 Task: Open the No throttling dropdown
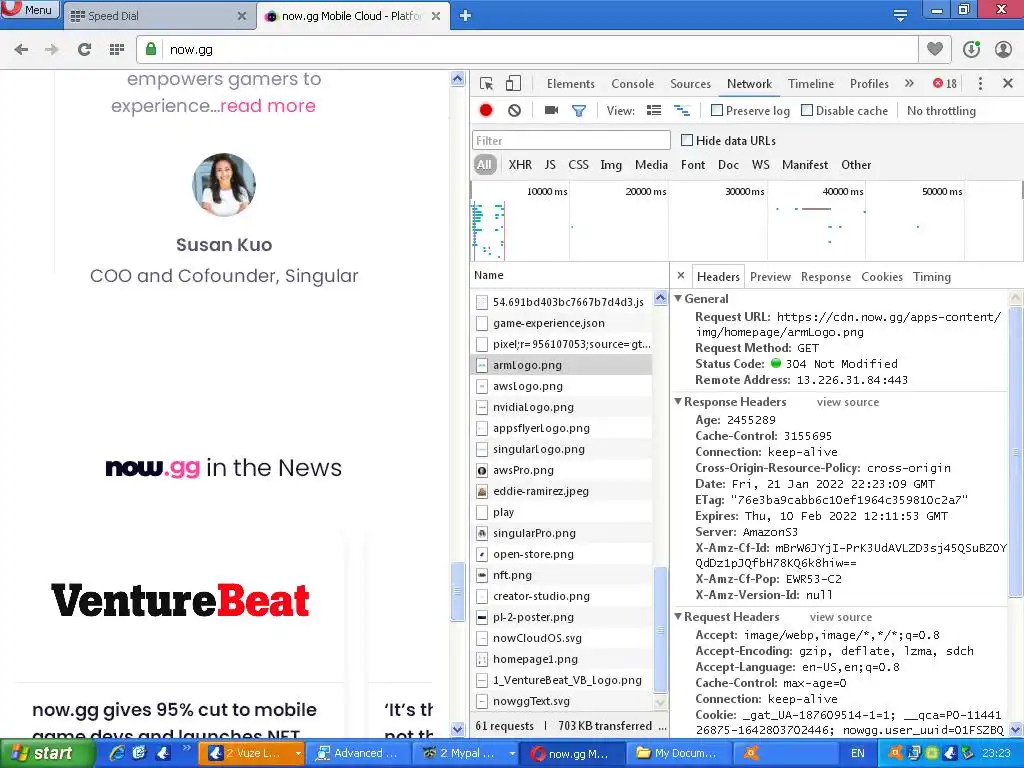coord(941,111)
